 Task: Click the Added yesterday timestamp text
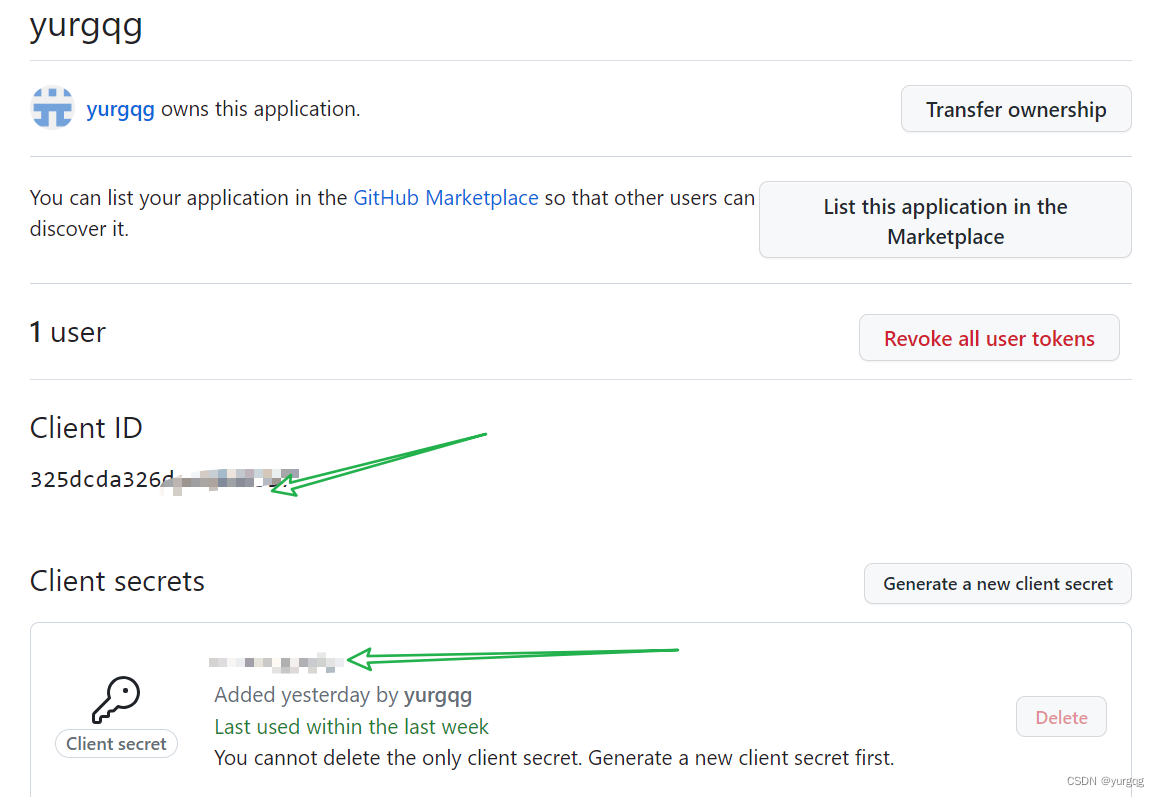290,694
